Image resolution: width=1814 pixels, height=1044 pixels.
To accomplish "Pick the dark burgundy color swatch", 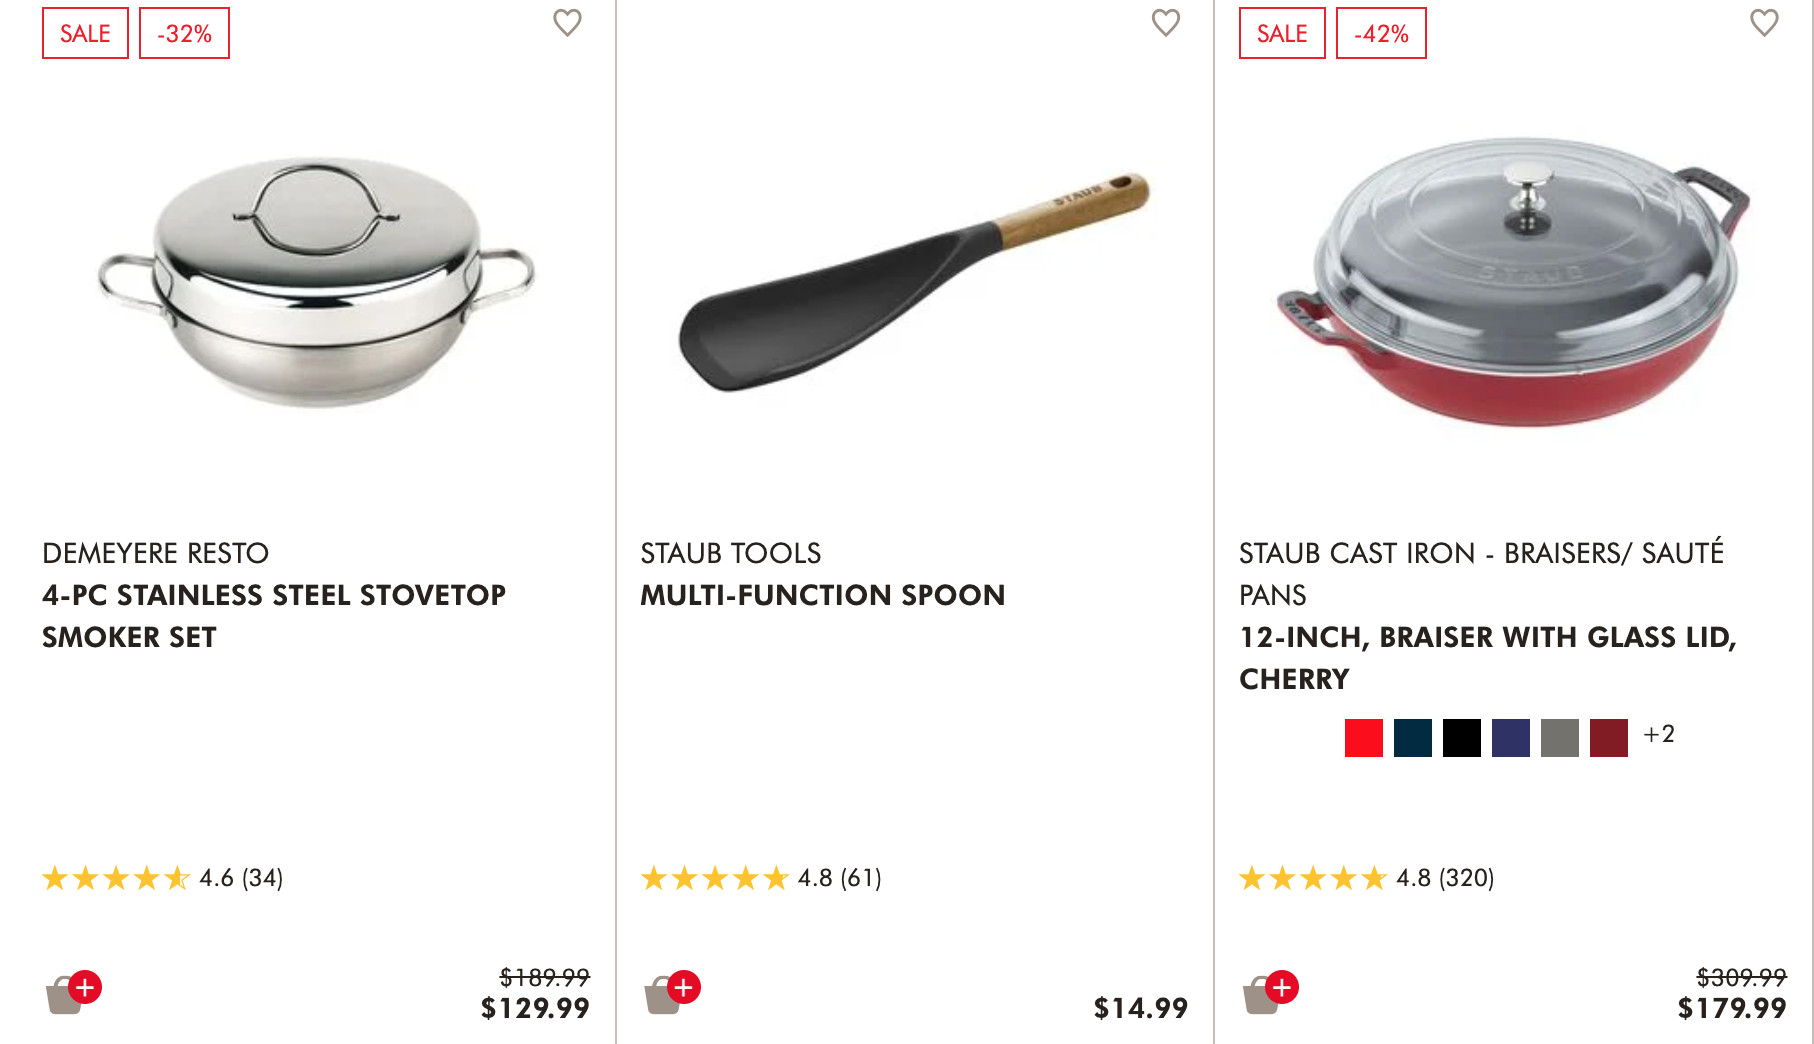I will pyautogui.click(x=1608, y=738).
